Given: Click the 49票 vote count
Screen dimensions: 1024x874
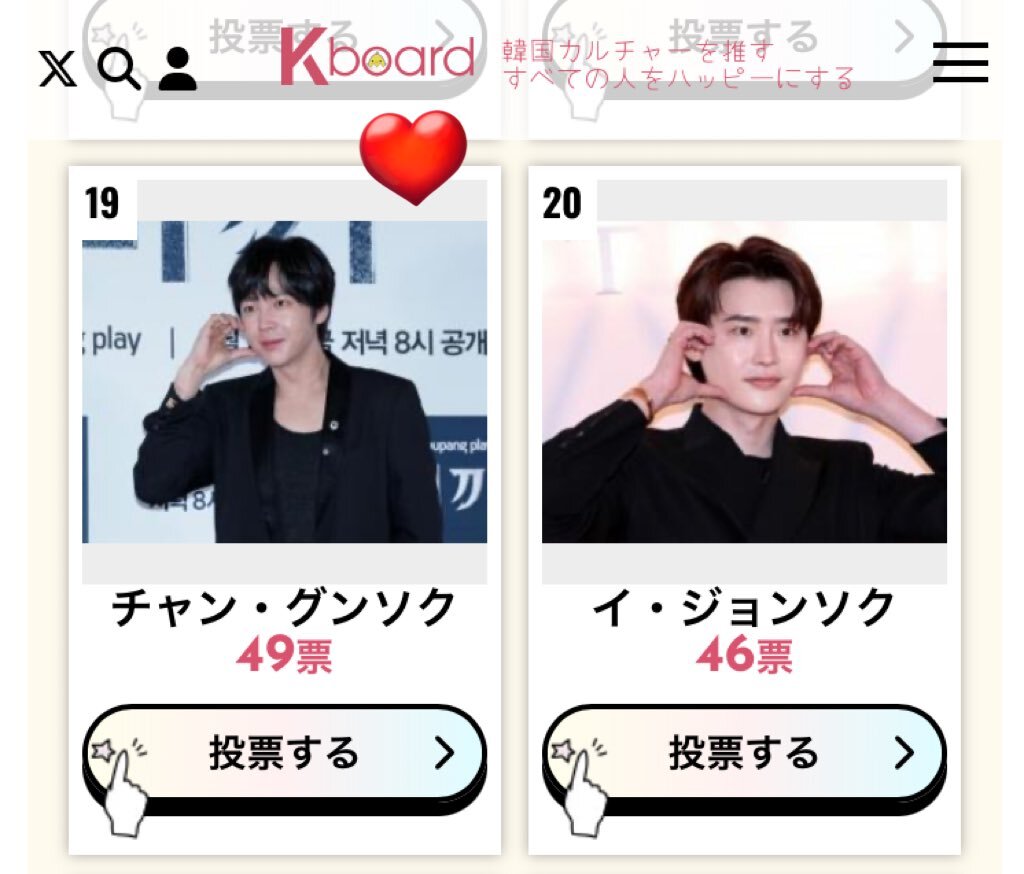Looking at the screenshot, I should (285, 655).
